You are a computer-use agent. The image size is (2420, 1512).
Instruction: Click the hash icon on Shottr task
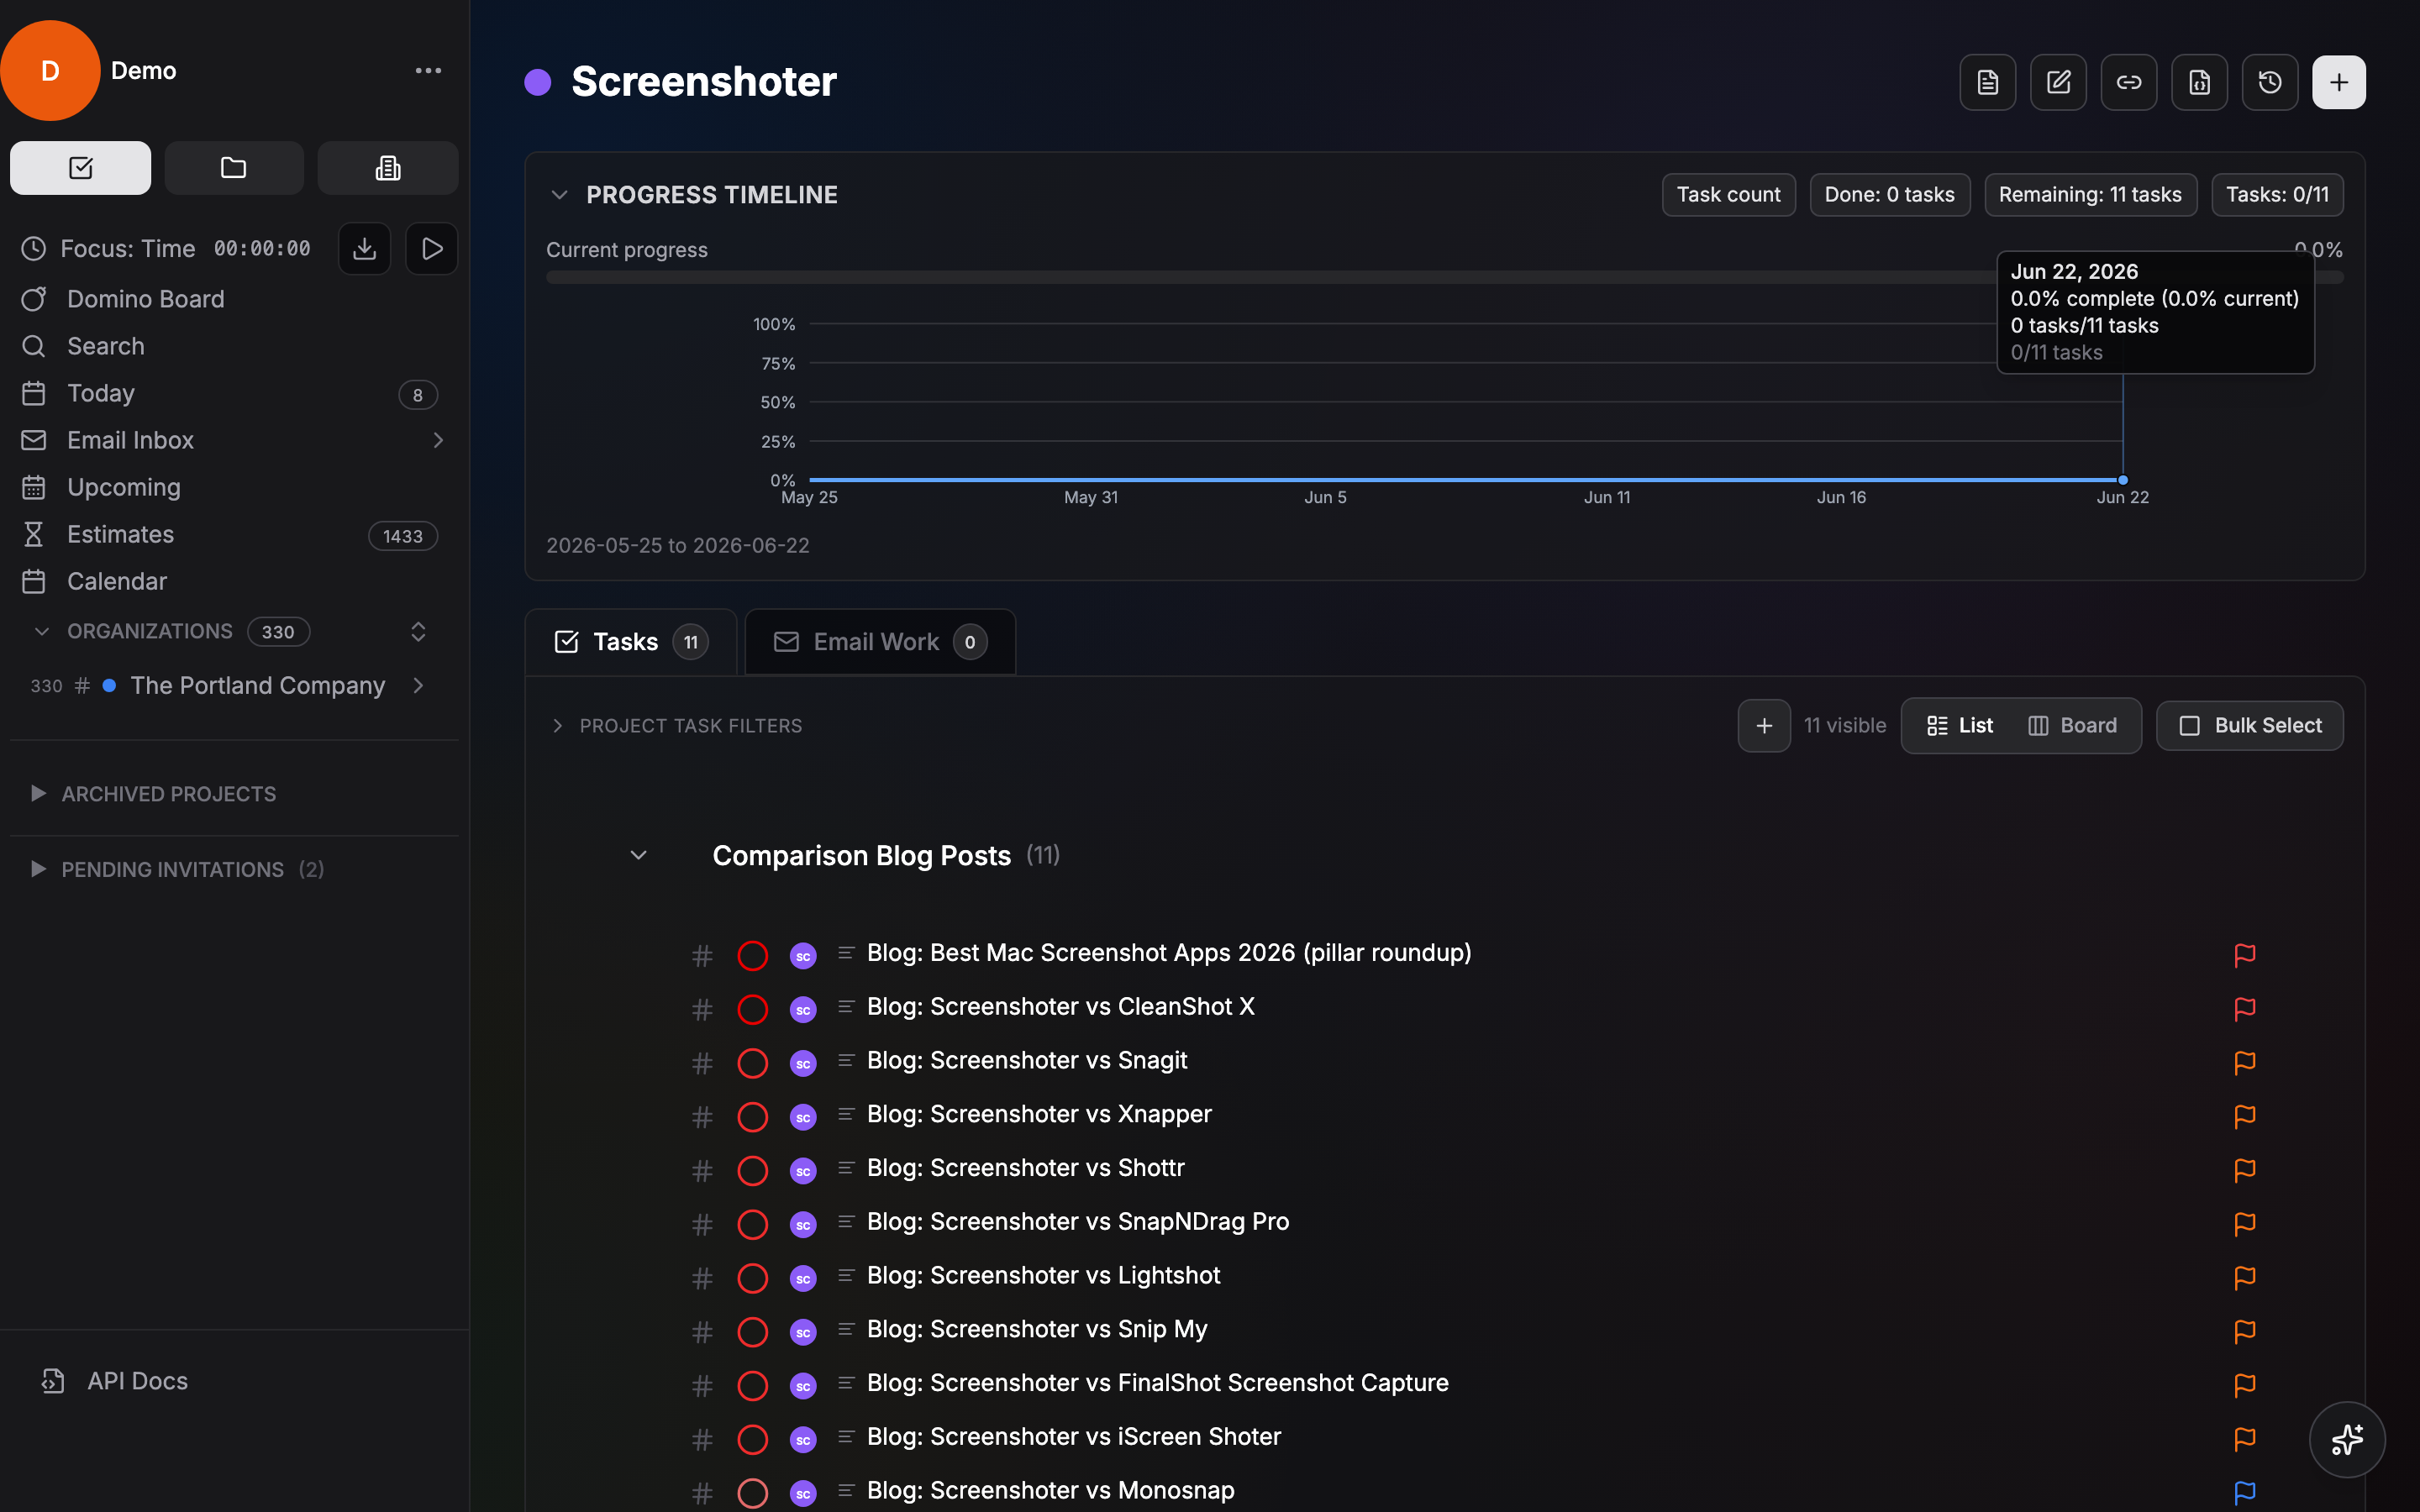(x=702, y=1171)
